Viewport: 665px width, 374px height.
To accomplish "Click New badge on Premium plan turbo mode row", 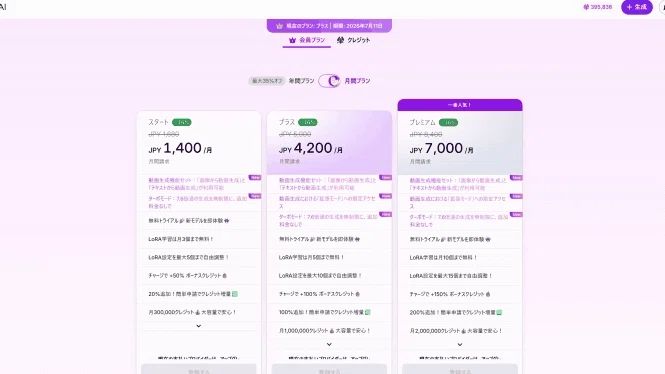I will click(516, 215).
